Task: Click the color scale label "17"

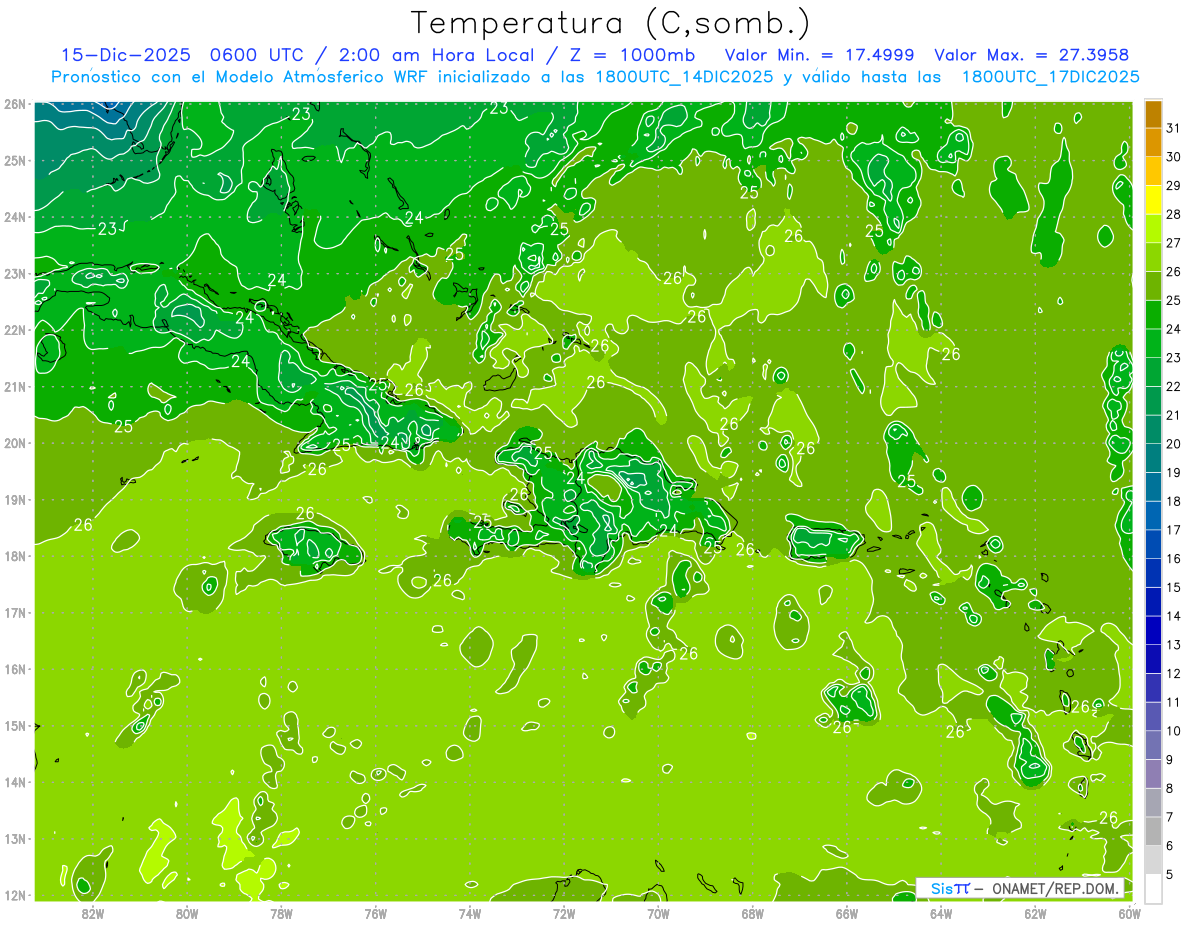Action: pyautogui.click(x=1174, y=530)
